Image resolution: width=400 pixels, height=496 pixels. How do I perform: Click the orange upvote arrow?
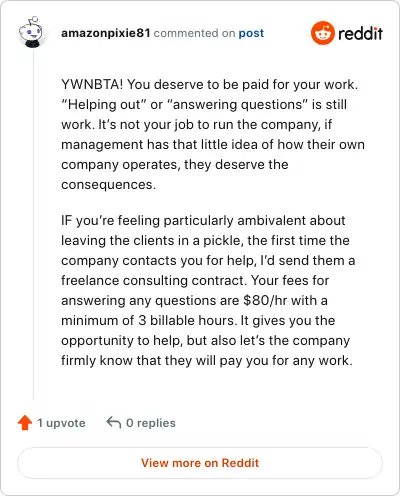click(x=25, y=423)
